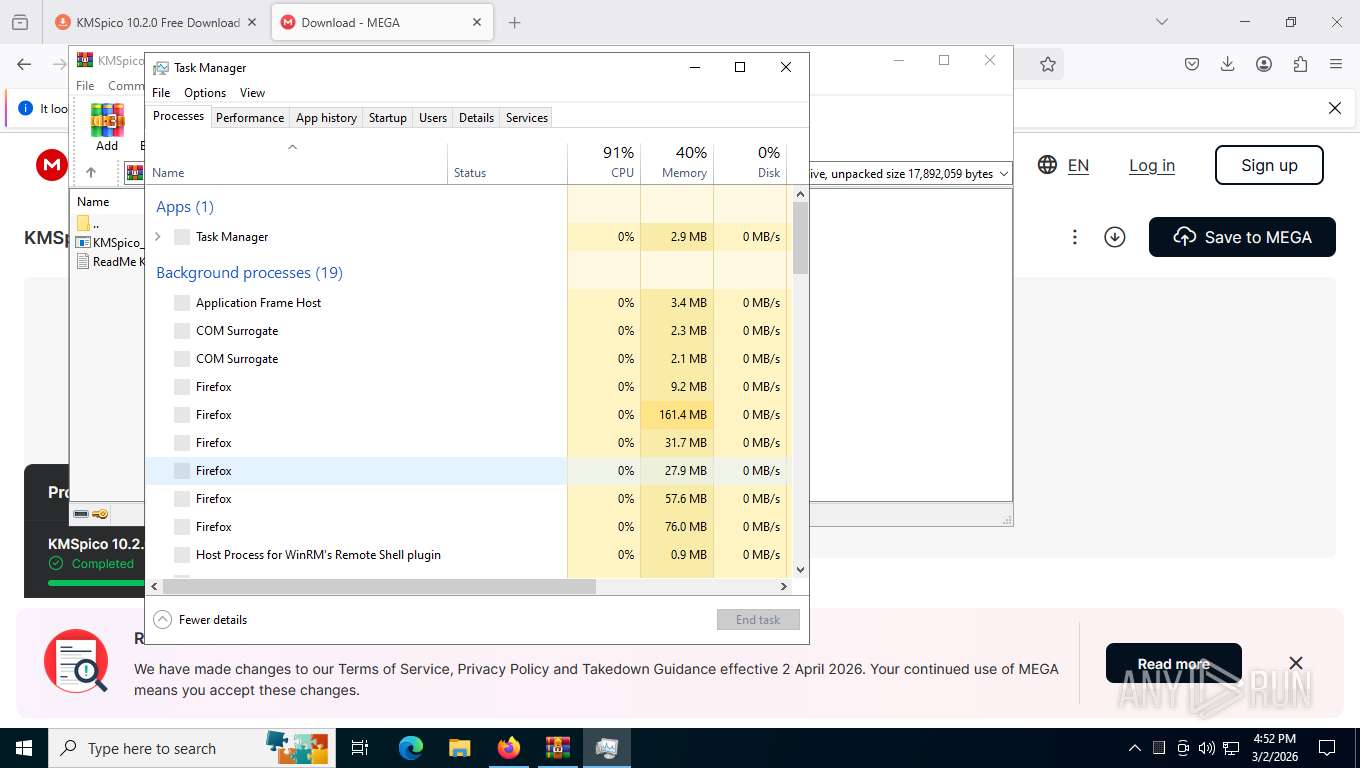Click the MEGA download circle arrow icon

(x=1115, y=237)
